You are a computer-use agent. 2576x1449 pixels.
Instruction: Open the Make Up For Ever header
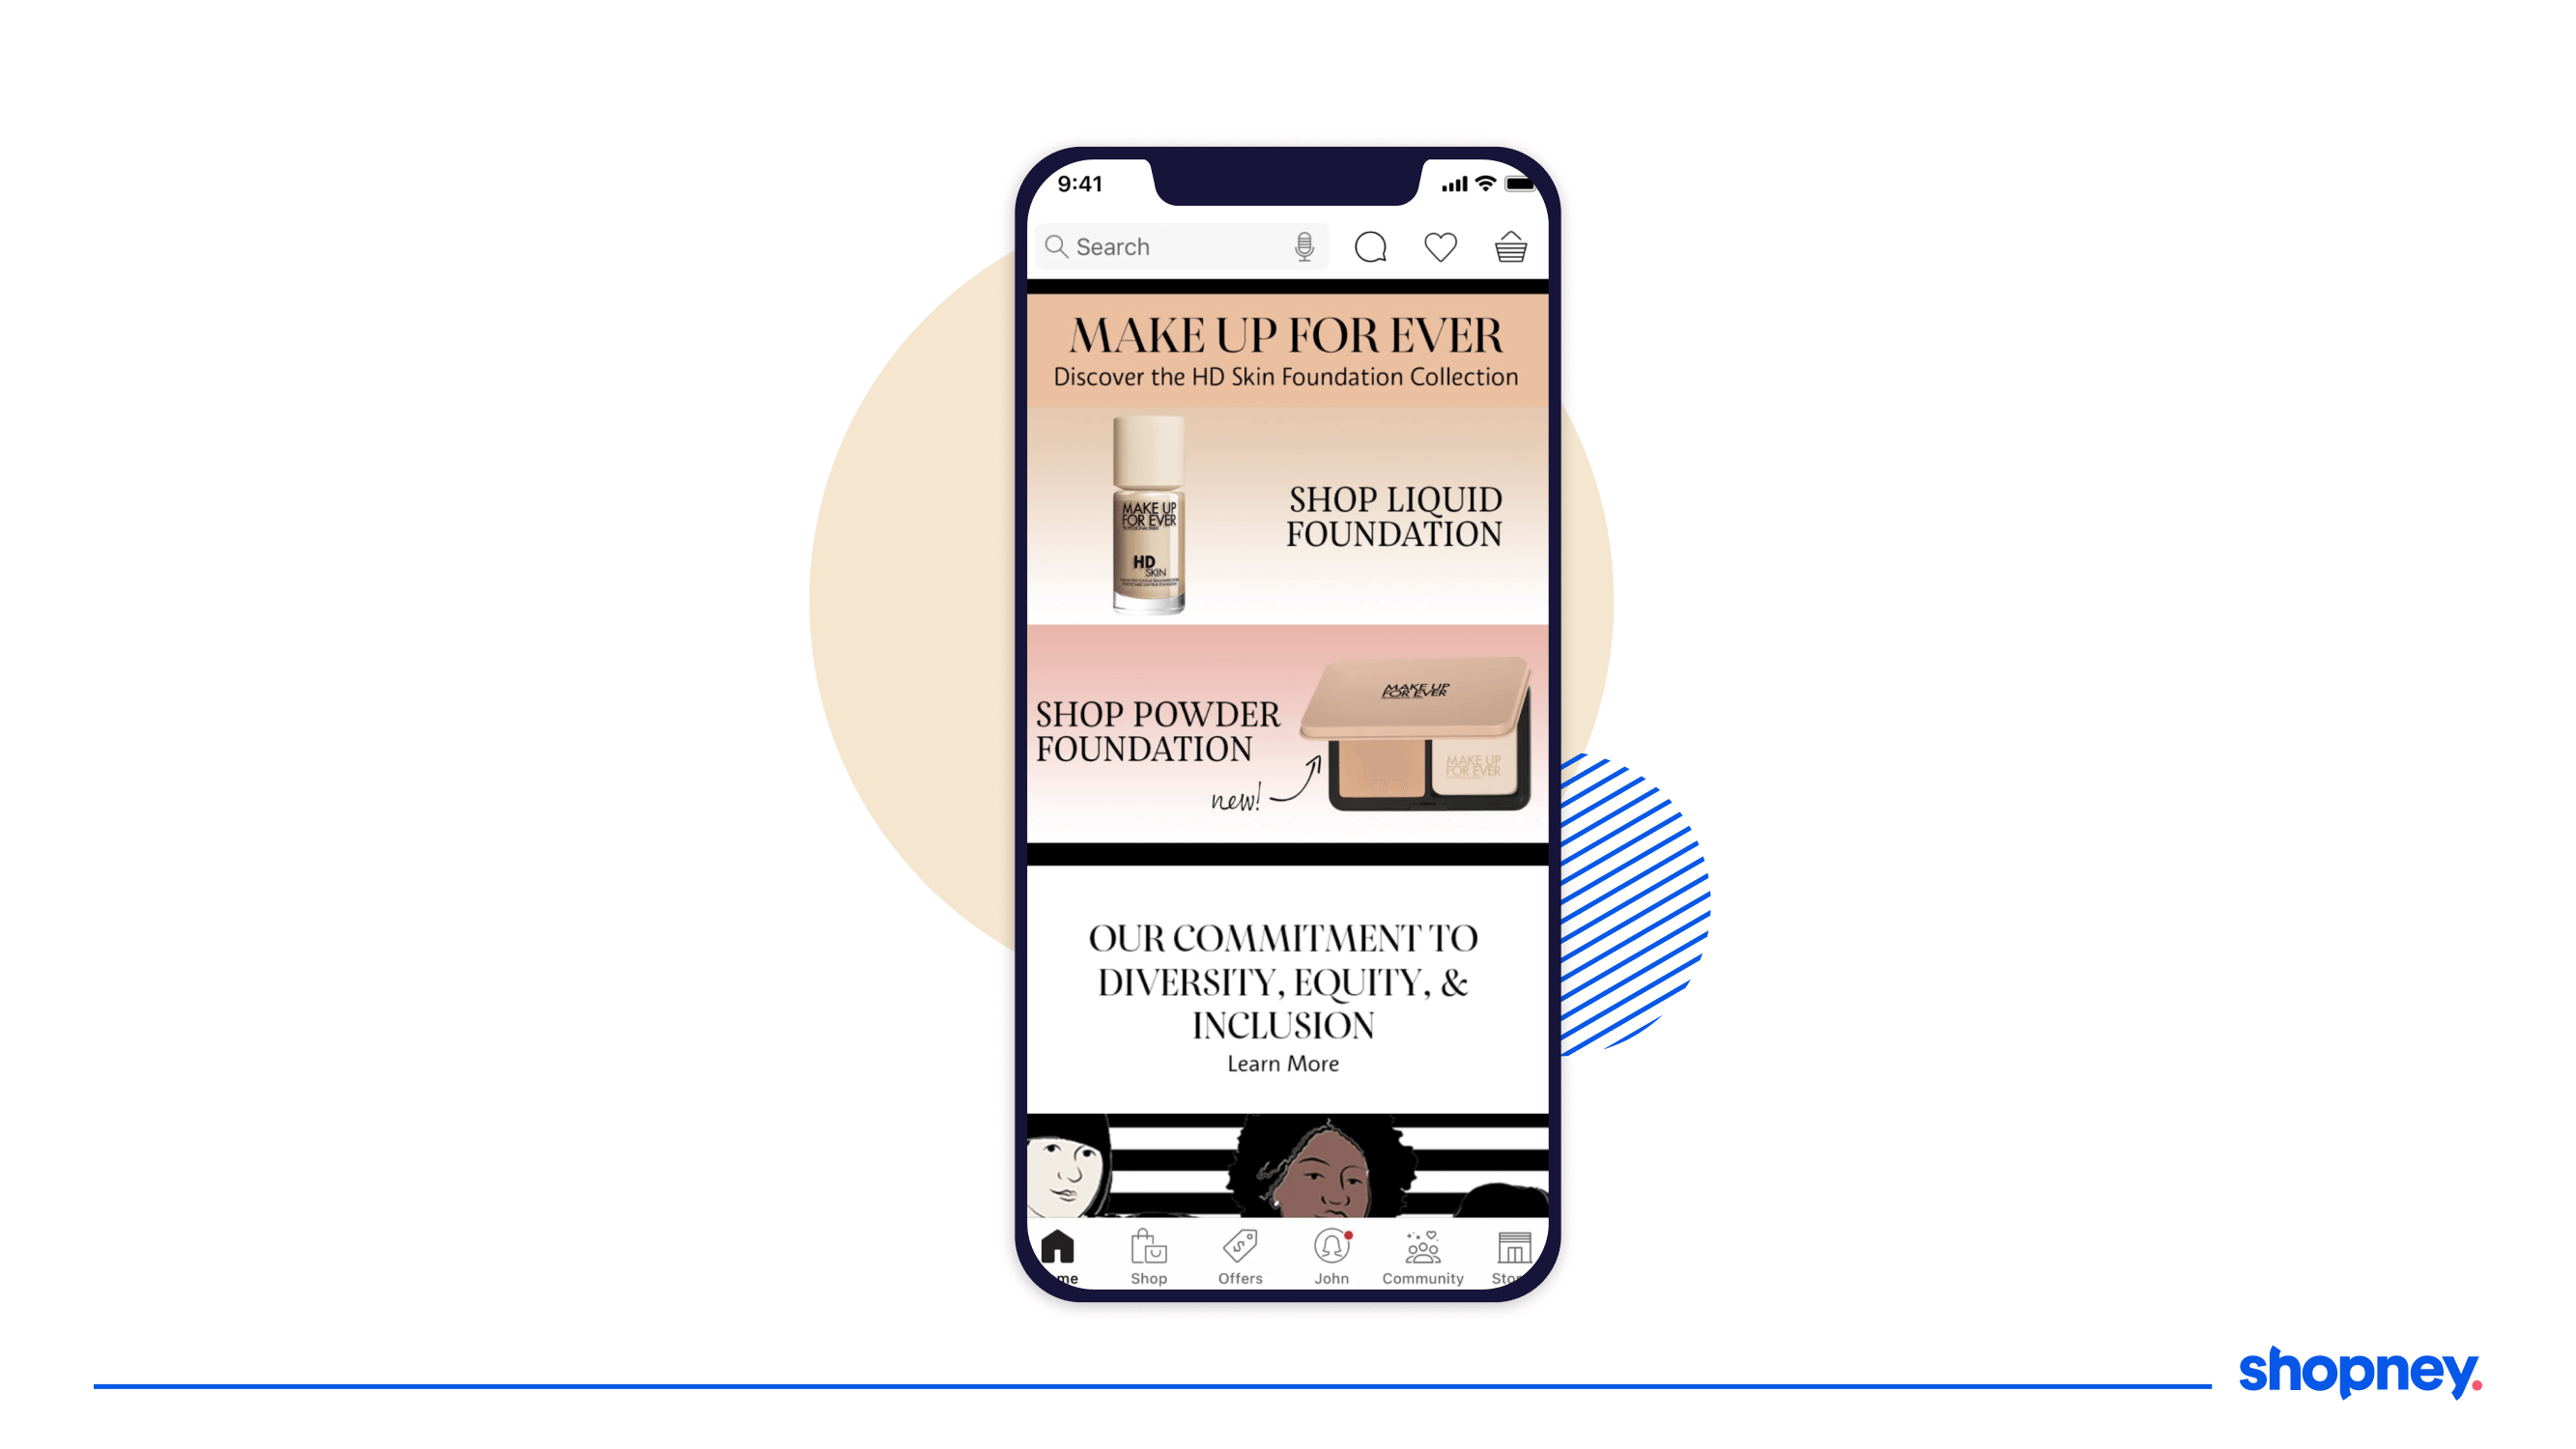point(1286,334)
